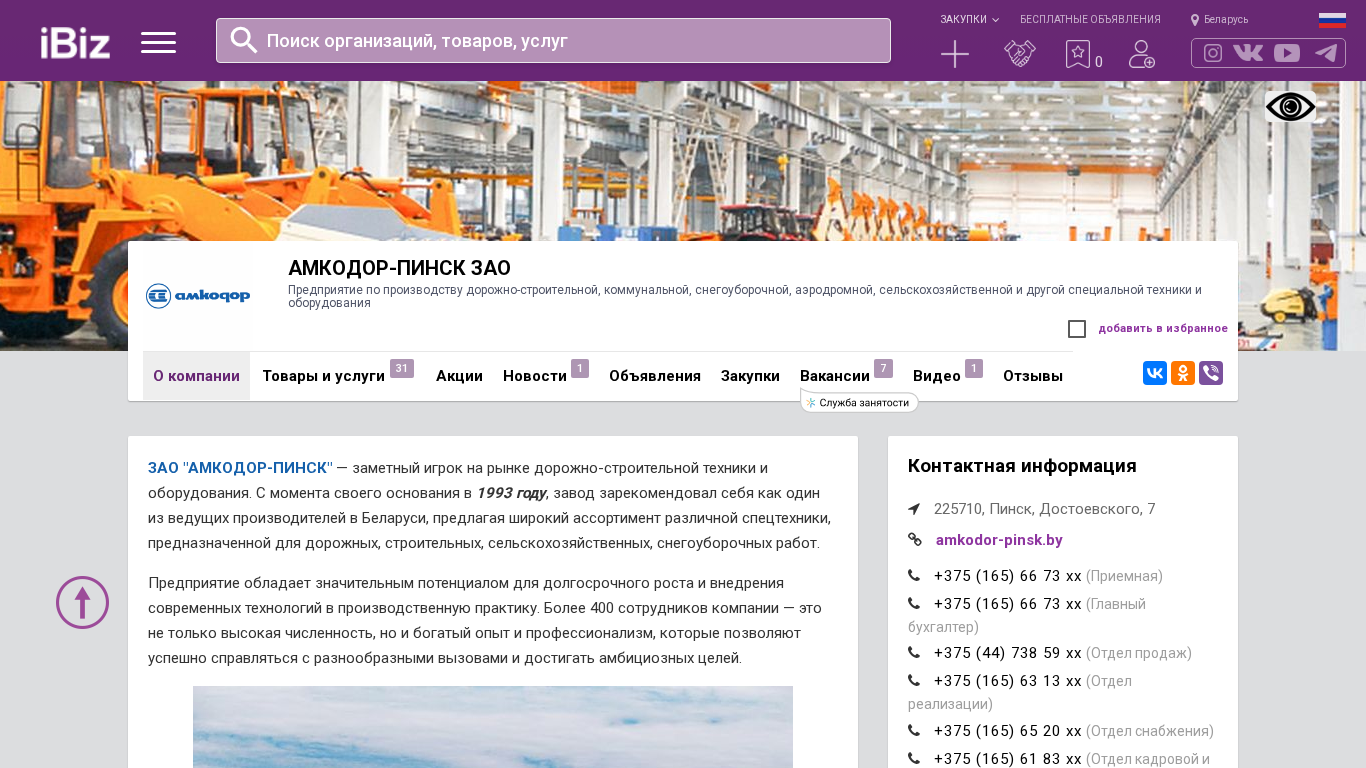Click the АМКОДОР-ПИНСК ЗАО company title
The height and width of the screenshot is (768, 1366).
(x=399, y=268)
